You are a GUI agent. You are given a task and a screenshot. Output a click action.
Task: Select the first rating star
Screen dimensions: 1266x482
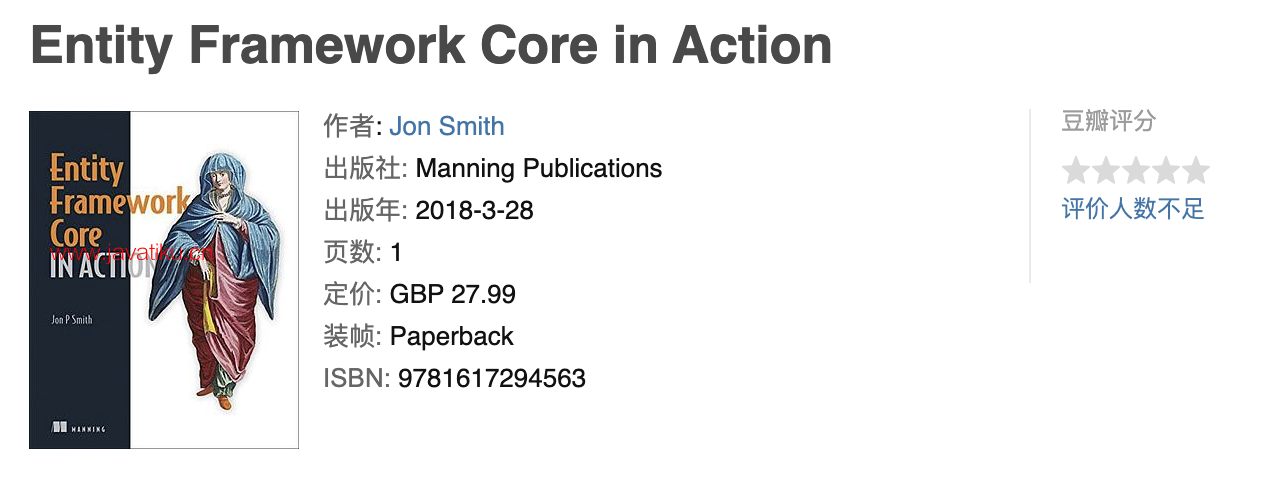[1076, 171]
